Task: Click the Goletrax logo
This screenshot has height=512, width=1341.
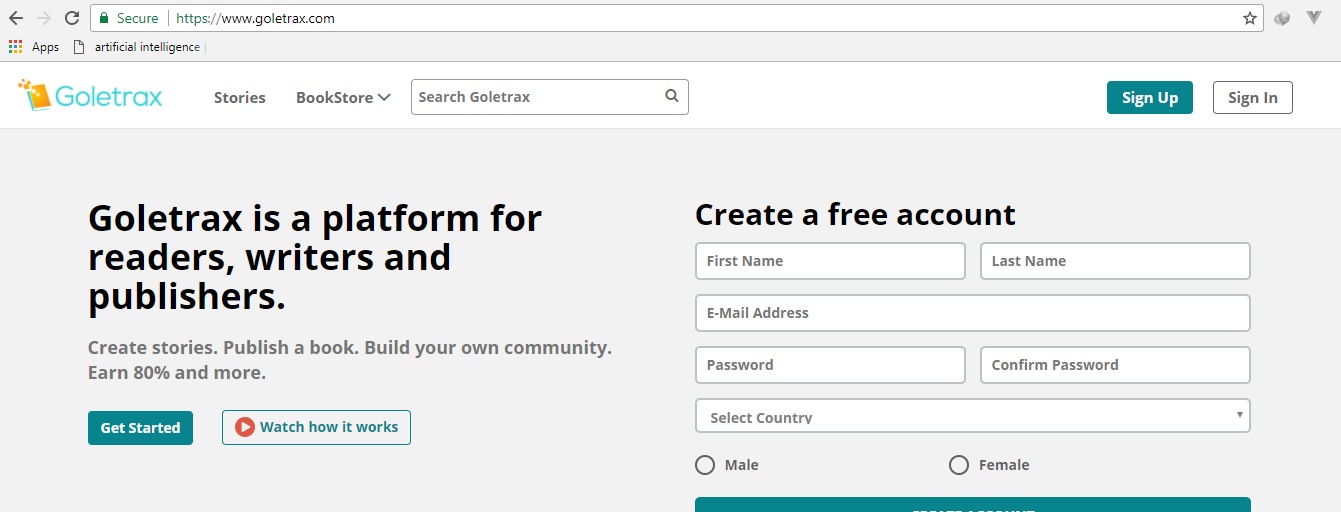Action: coord(90,96)
